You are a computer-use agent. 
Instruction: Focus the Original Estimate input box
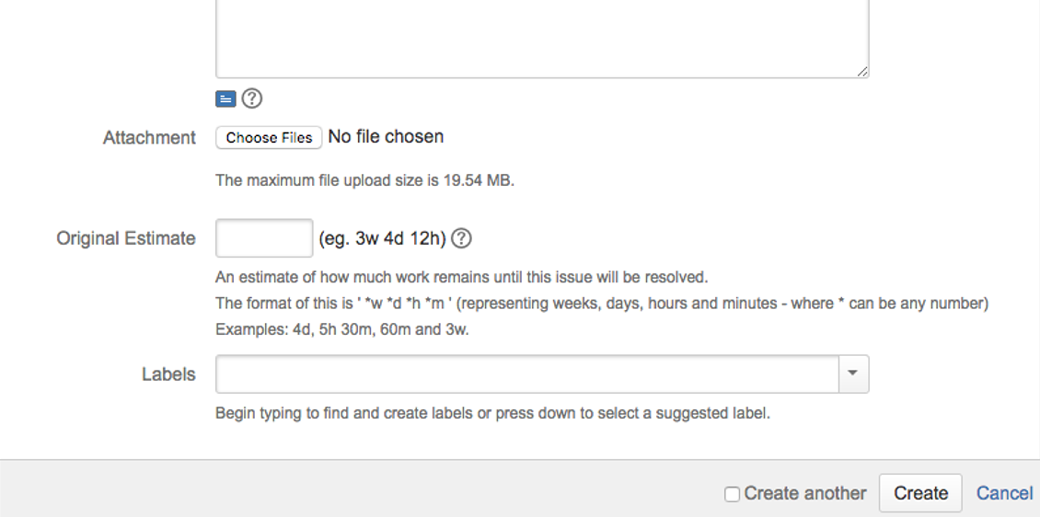click(264, 239)
